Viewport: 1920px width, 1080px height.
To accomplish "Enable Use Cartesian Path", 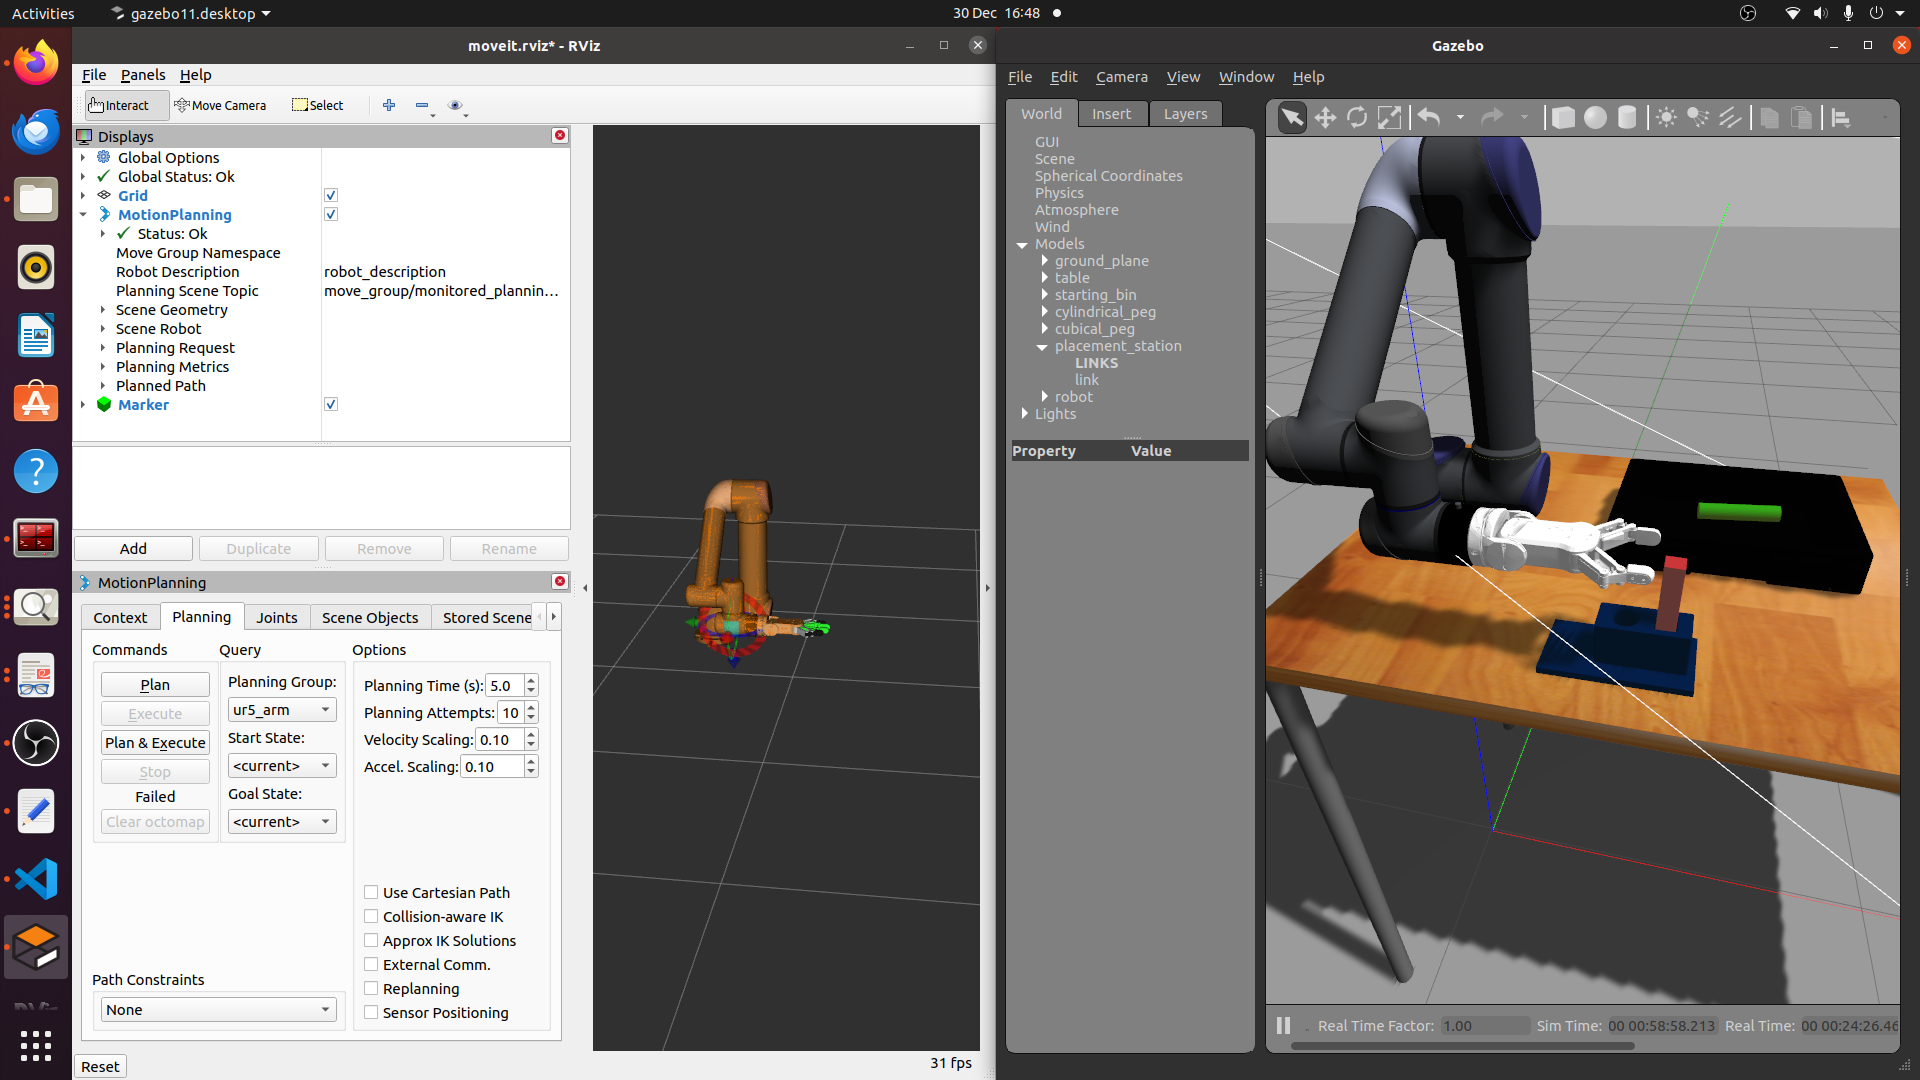I will [371, 892].
